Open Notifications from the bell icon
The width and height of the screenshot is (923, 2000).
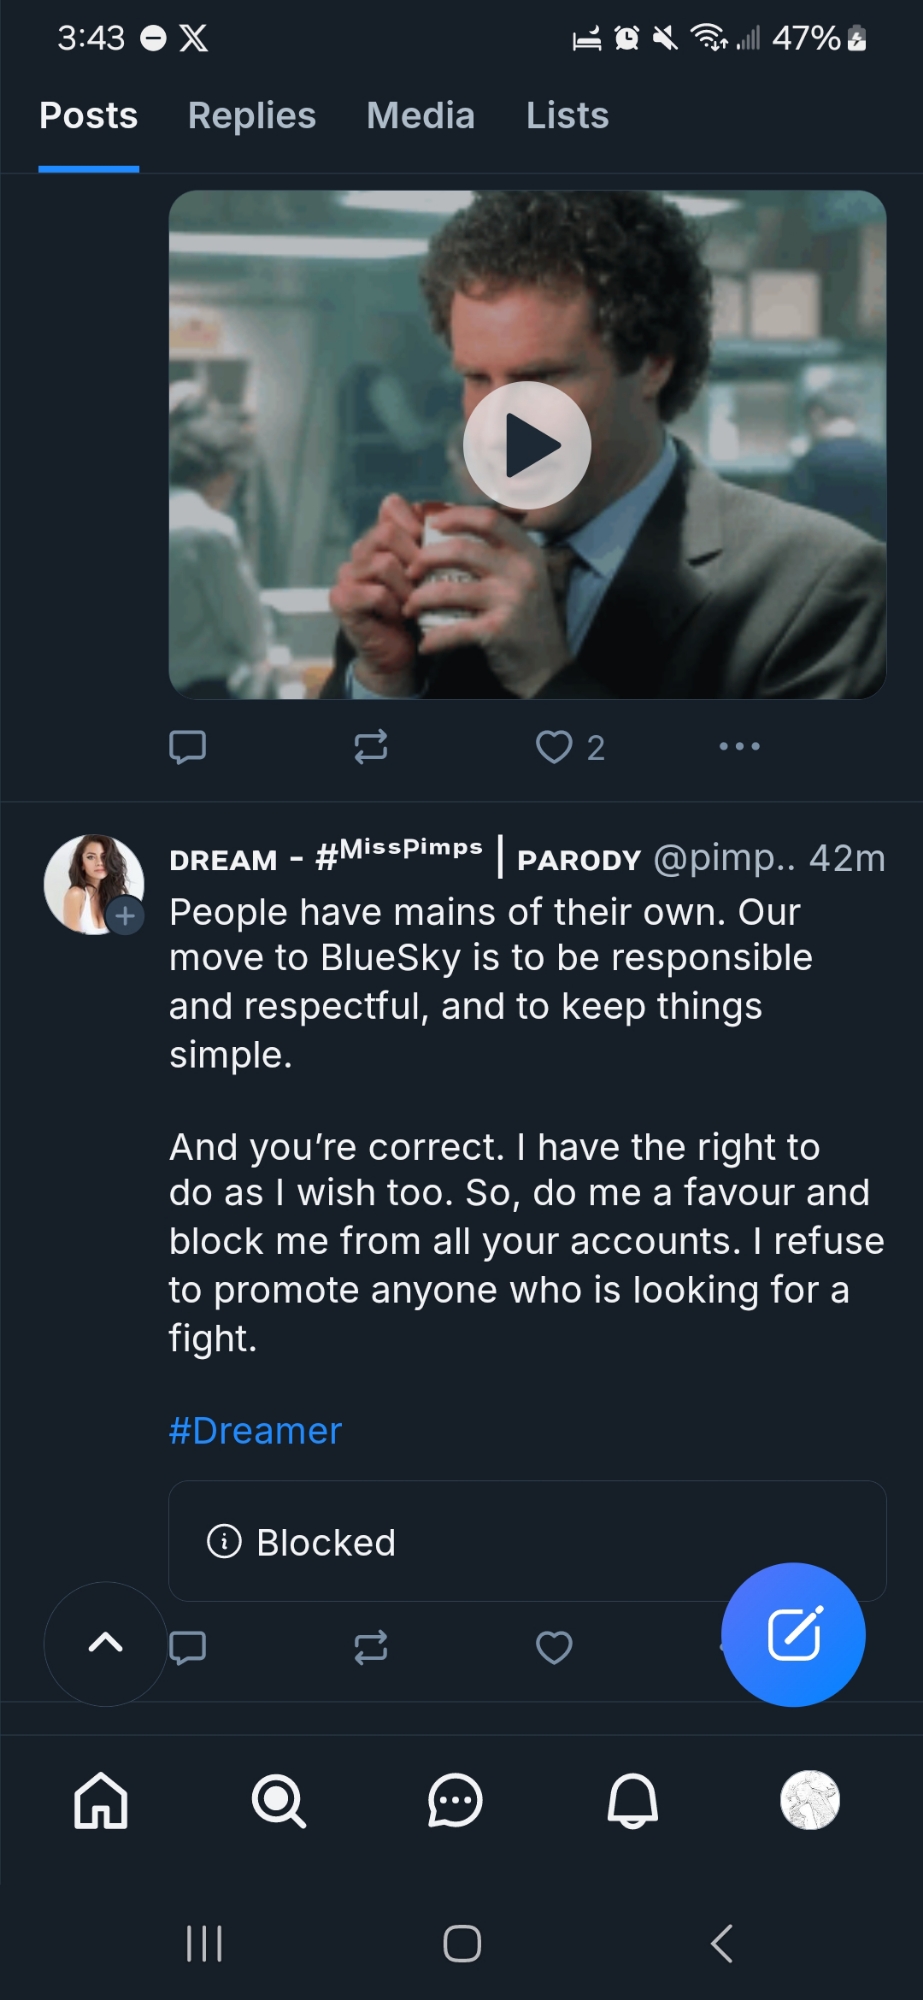click(x=632, y=1801)
